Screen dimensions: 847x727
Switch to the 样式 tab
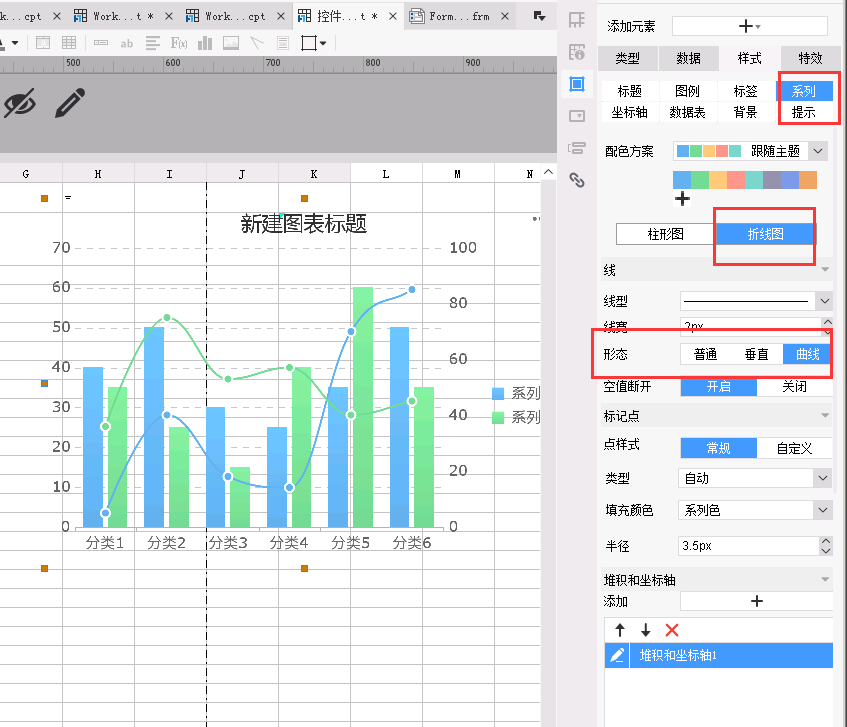[x=749, y=58]
